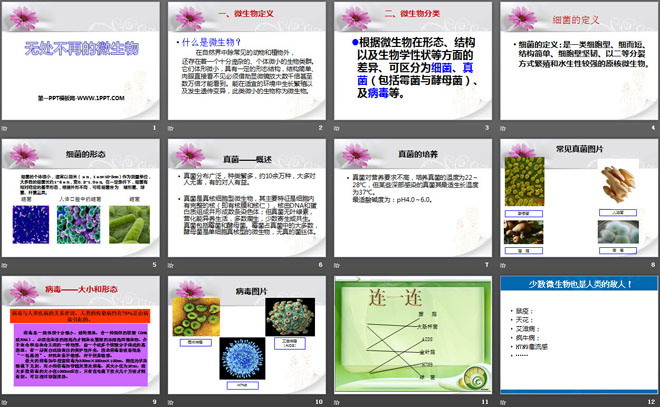Viewport: 660px width, 407px height.
Task: Click slide number label "7"
Action: point(487,265)
